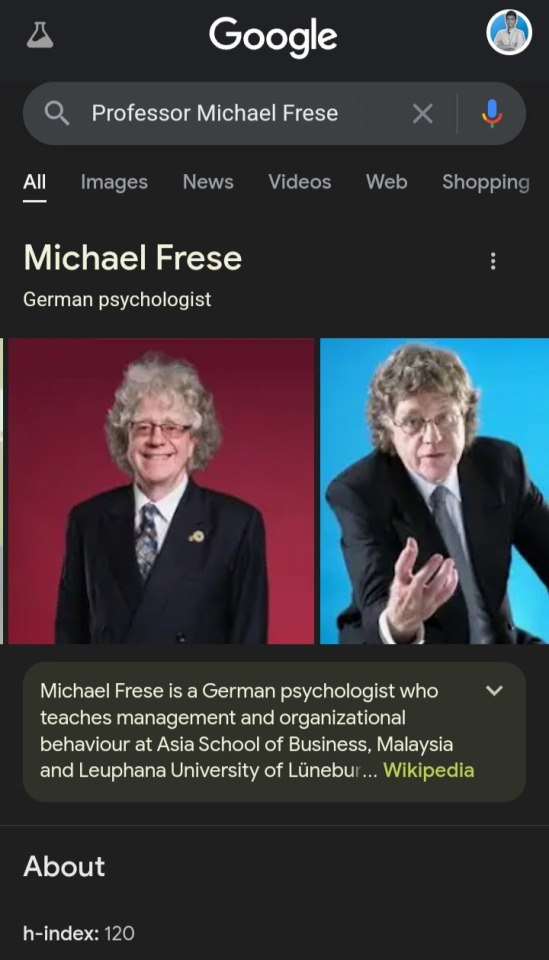
Task: Expand the Wikipedia description chevron
Action: (x=494, y=691)
